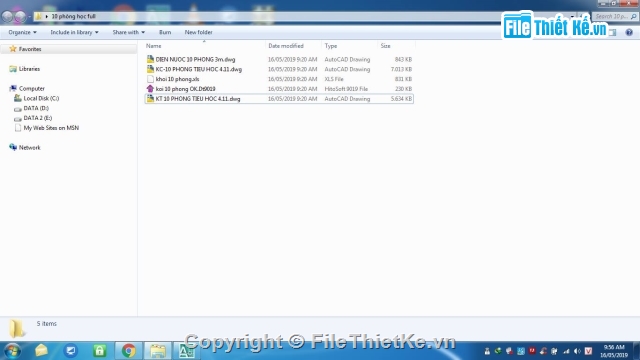Screen dimensions: 640x360
Task: Click the volume speaker icon in system tray
Action: (577, 351)
